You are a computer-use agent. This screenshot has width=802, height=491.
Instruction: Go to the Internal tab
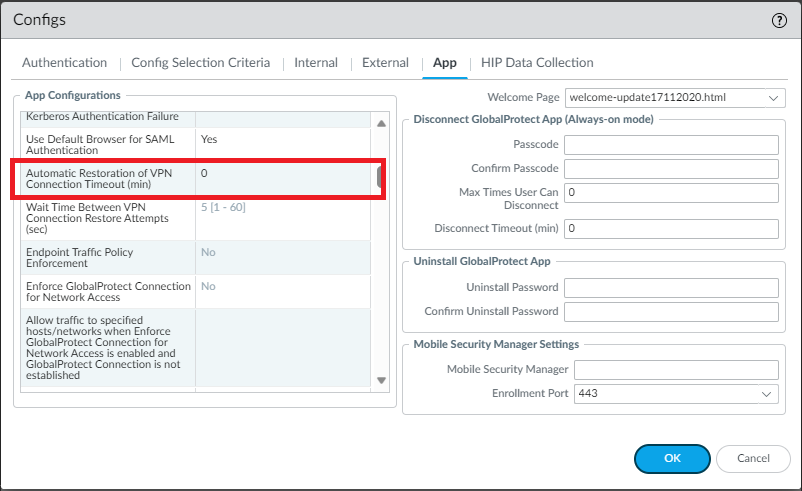point(316,63)
